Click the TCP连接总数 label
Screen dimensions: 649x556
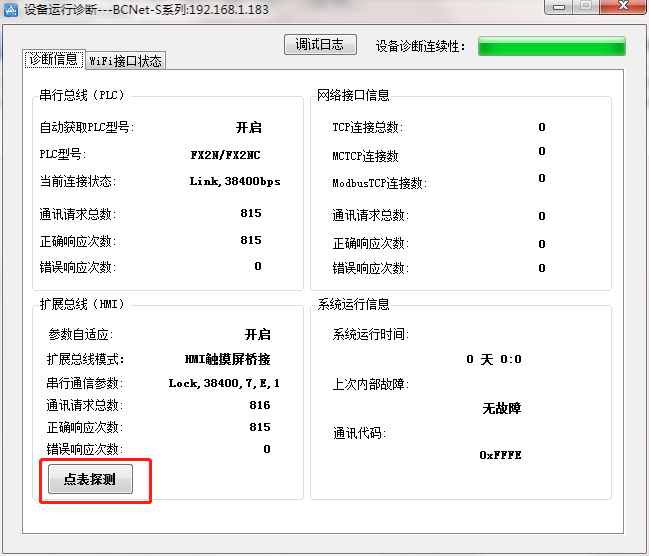point(366,127)
